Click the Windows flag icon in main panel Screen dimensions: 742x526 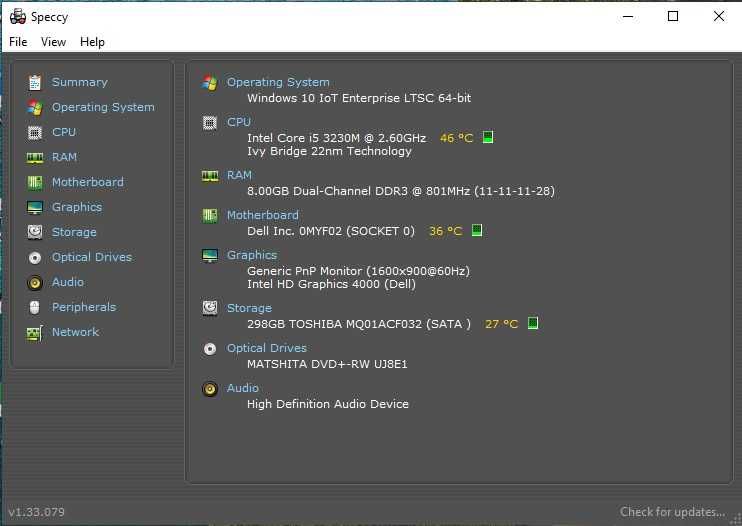tap(210, 82)
